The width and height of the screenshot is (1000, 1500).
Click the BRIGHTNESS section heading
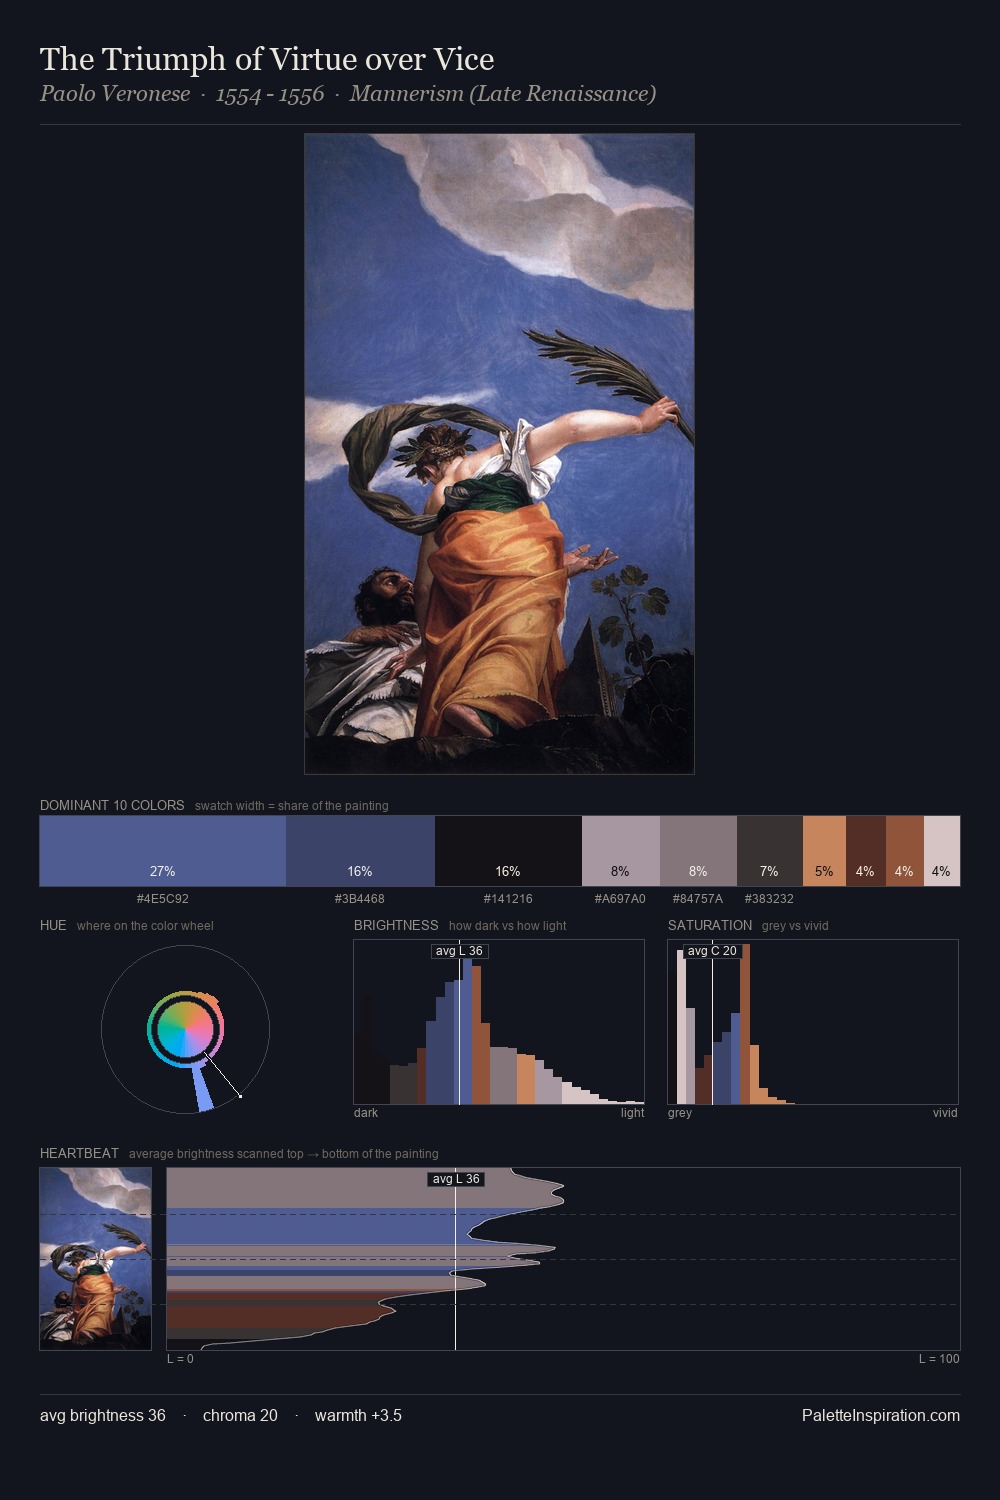pos(396,925)
